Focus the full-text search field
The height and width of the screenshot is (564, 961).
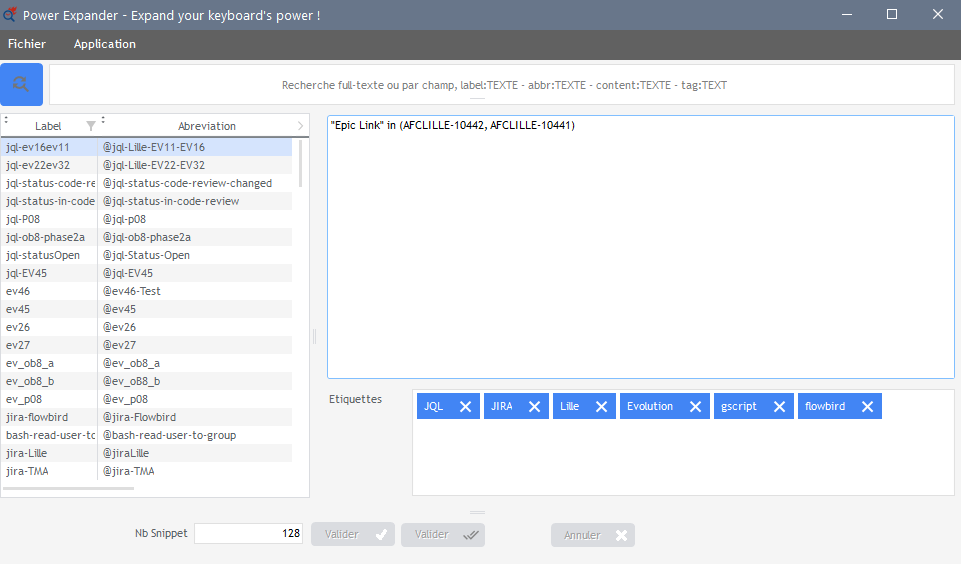pyautogui.click(x=502, y=85)
